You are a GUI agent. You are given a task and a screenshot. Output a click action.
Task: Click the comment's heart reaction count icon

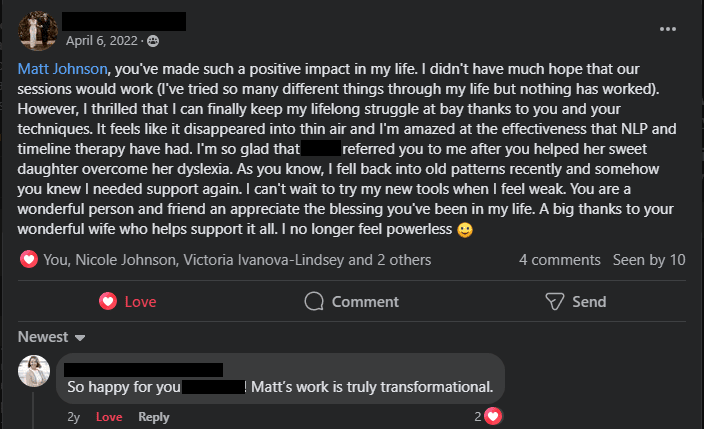[x=492, y=416]
